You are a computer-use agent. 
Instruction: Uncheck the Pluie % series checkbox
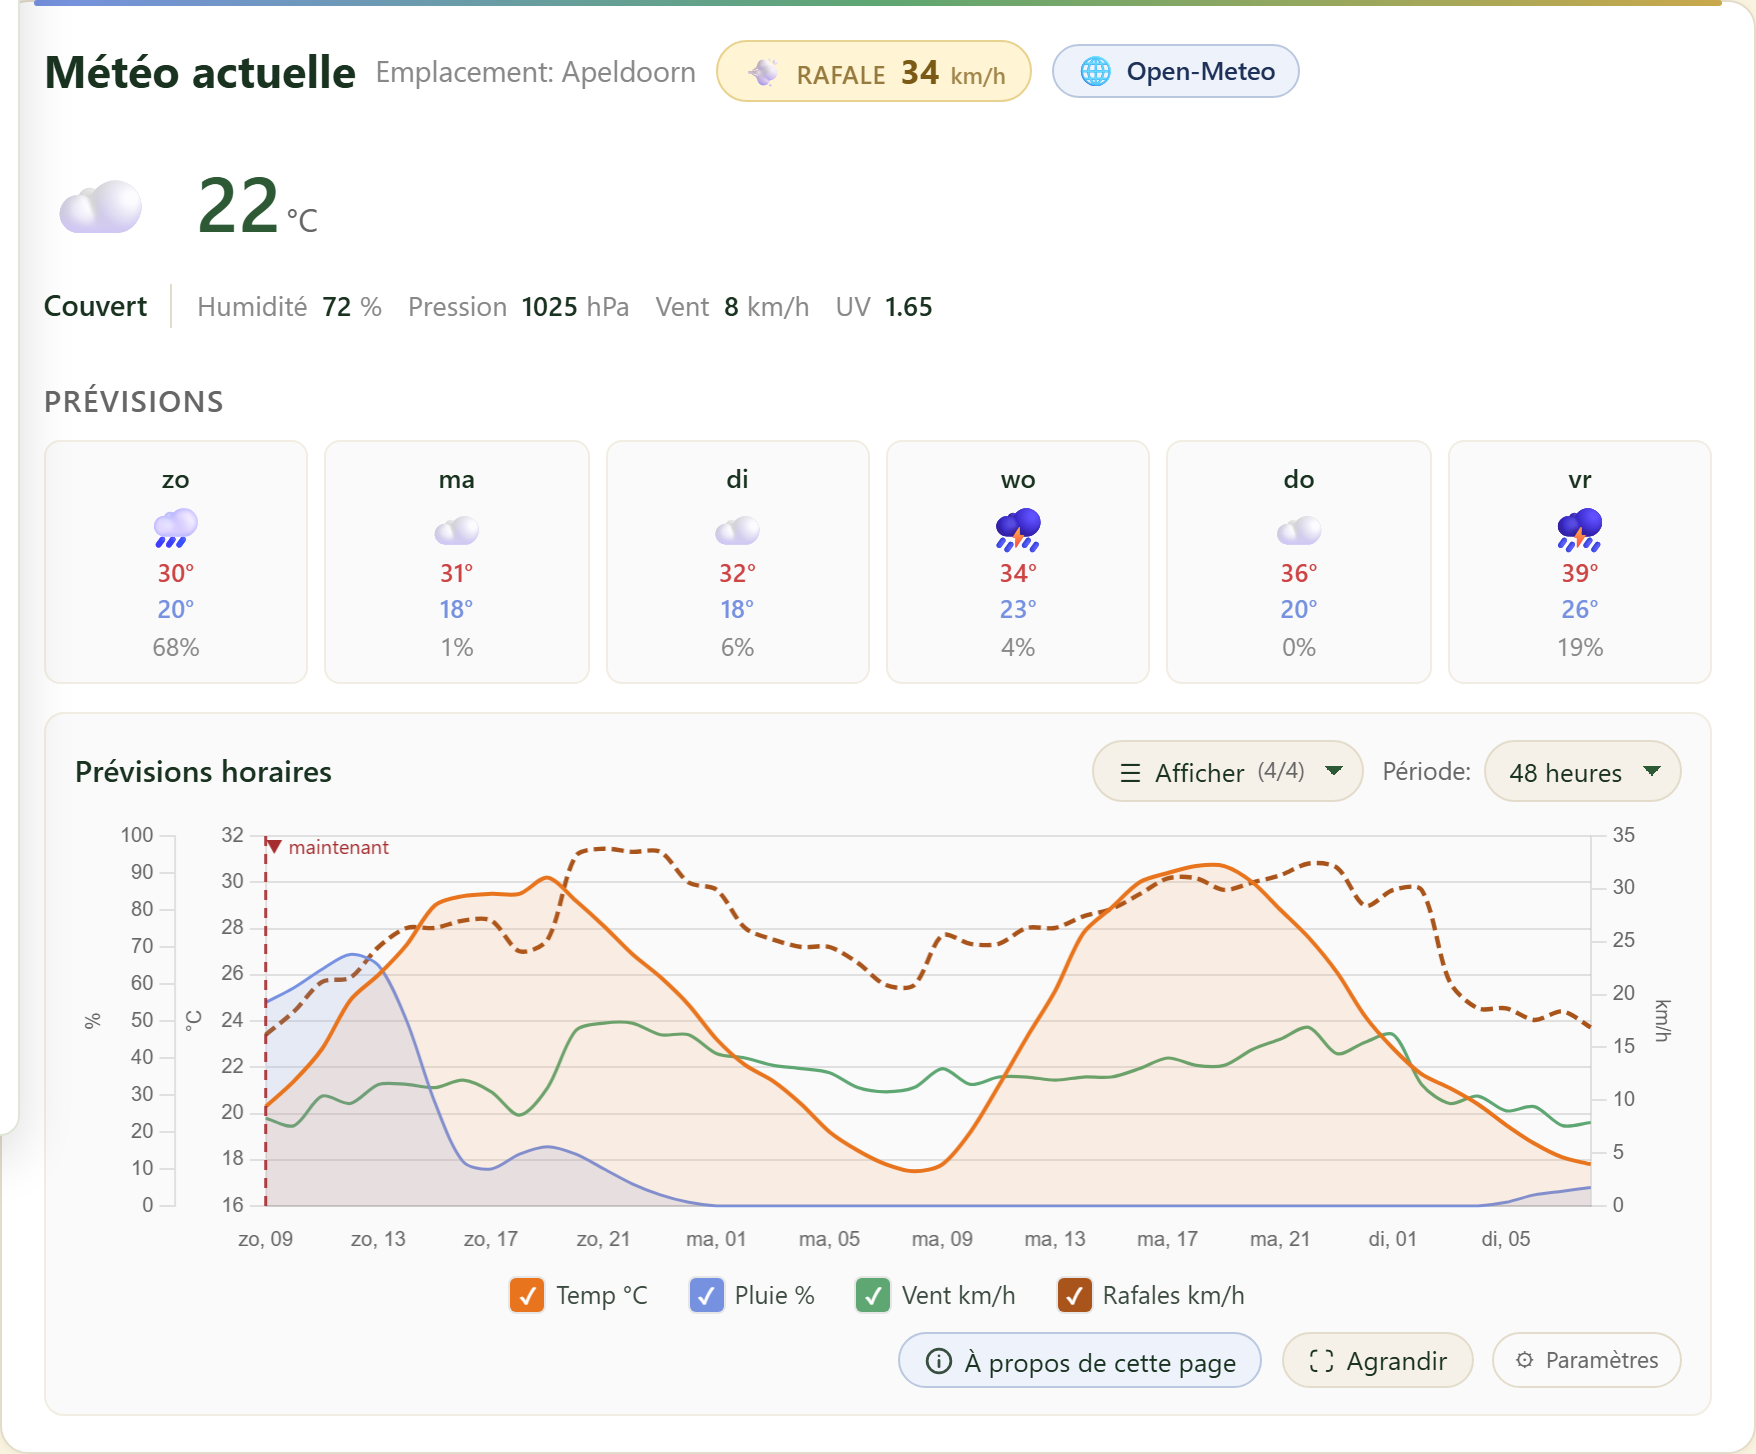click(707, 1295)
